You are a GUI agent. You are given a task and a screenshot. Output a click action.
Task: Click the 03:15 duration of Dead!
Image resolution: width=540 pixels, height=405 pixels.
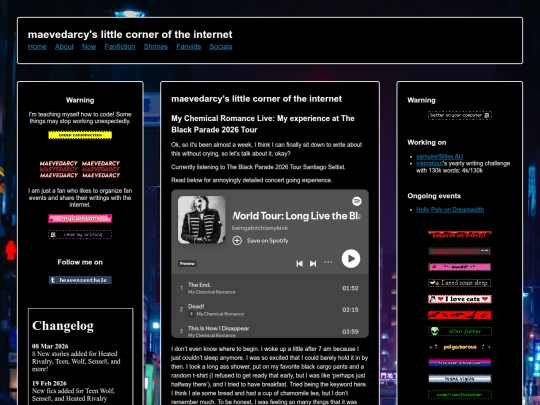[x=350, y=310]
